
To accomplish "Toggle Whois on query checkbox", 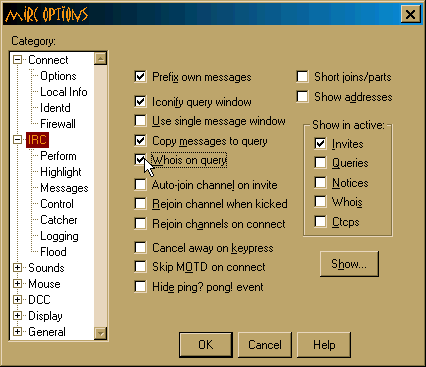I will point(140,160).
